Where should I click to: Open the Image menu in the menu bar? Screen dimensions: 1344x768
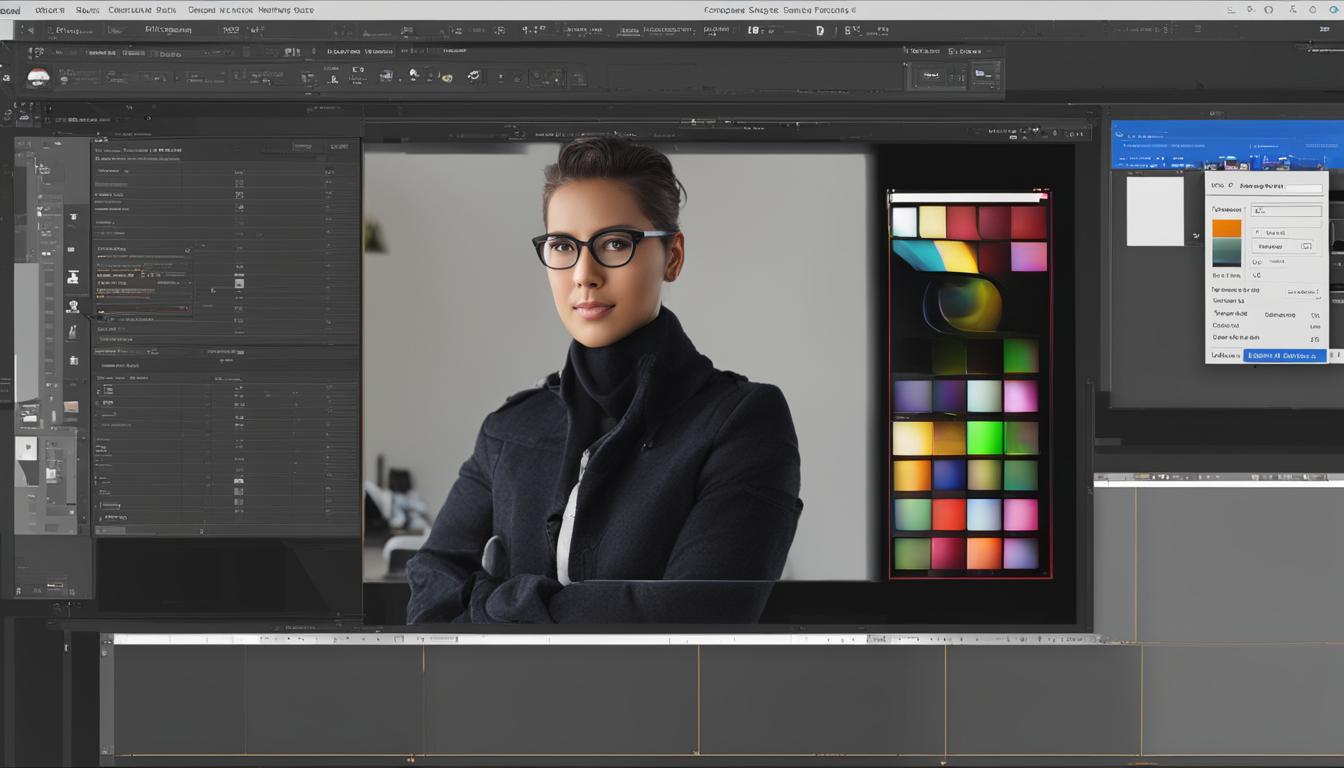pos(85,9)
